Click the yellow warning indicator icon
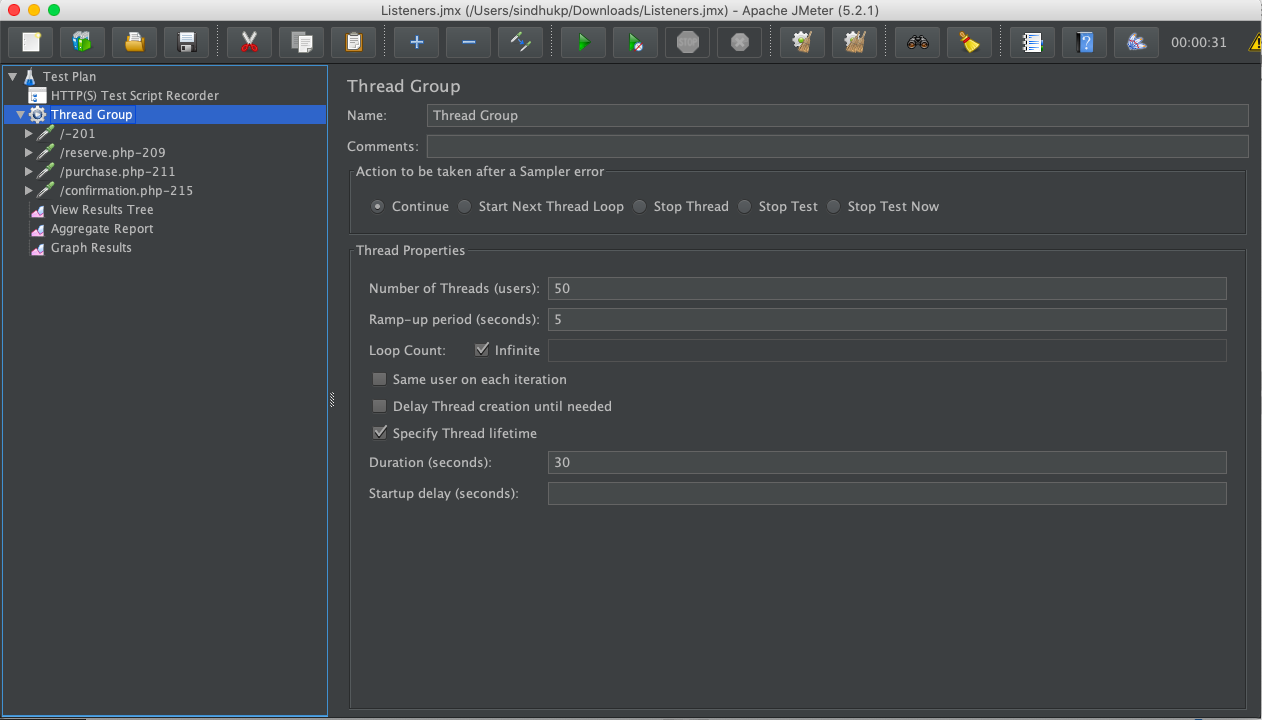 click(x=1256, y=43)
